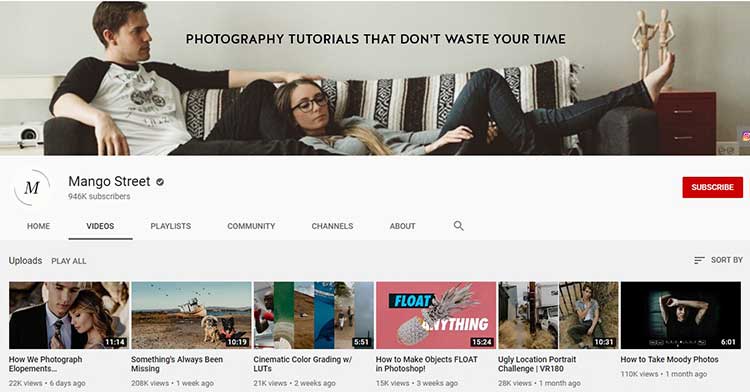The width and height of the screenshot is (750, 392).
Task: Open the CHANNELS tab
Action: click(x=332, y=226)
